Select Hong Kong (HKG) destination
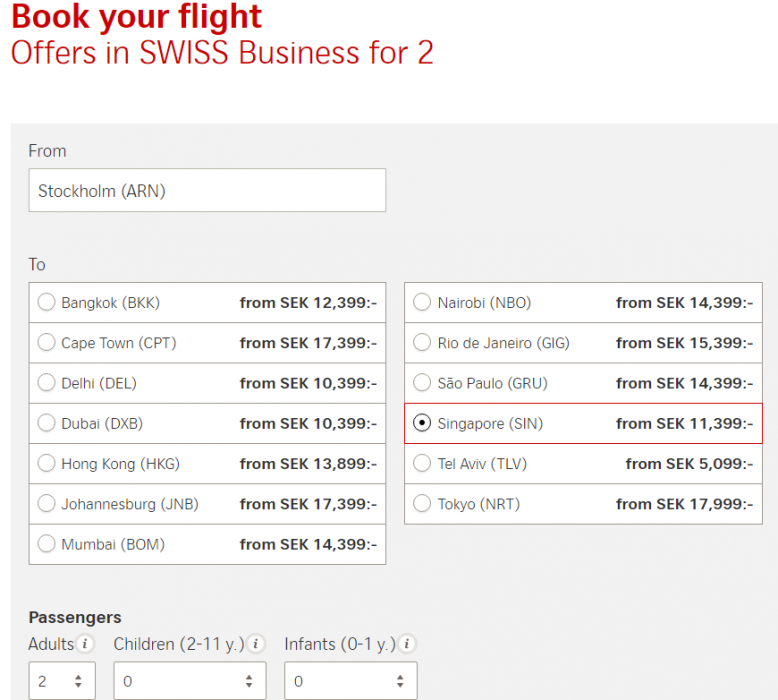Image resolution: width=778 pixels, height=700 pixels. pyautogui.click(x=46, y=464)
